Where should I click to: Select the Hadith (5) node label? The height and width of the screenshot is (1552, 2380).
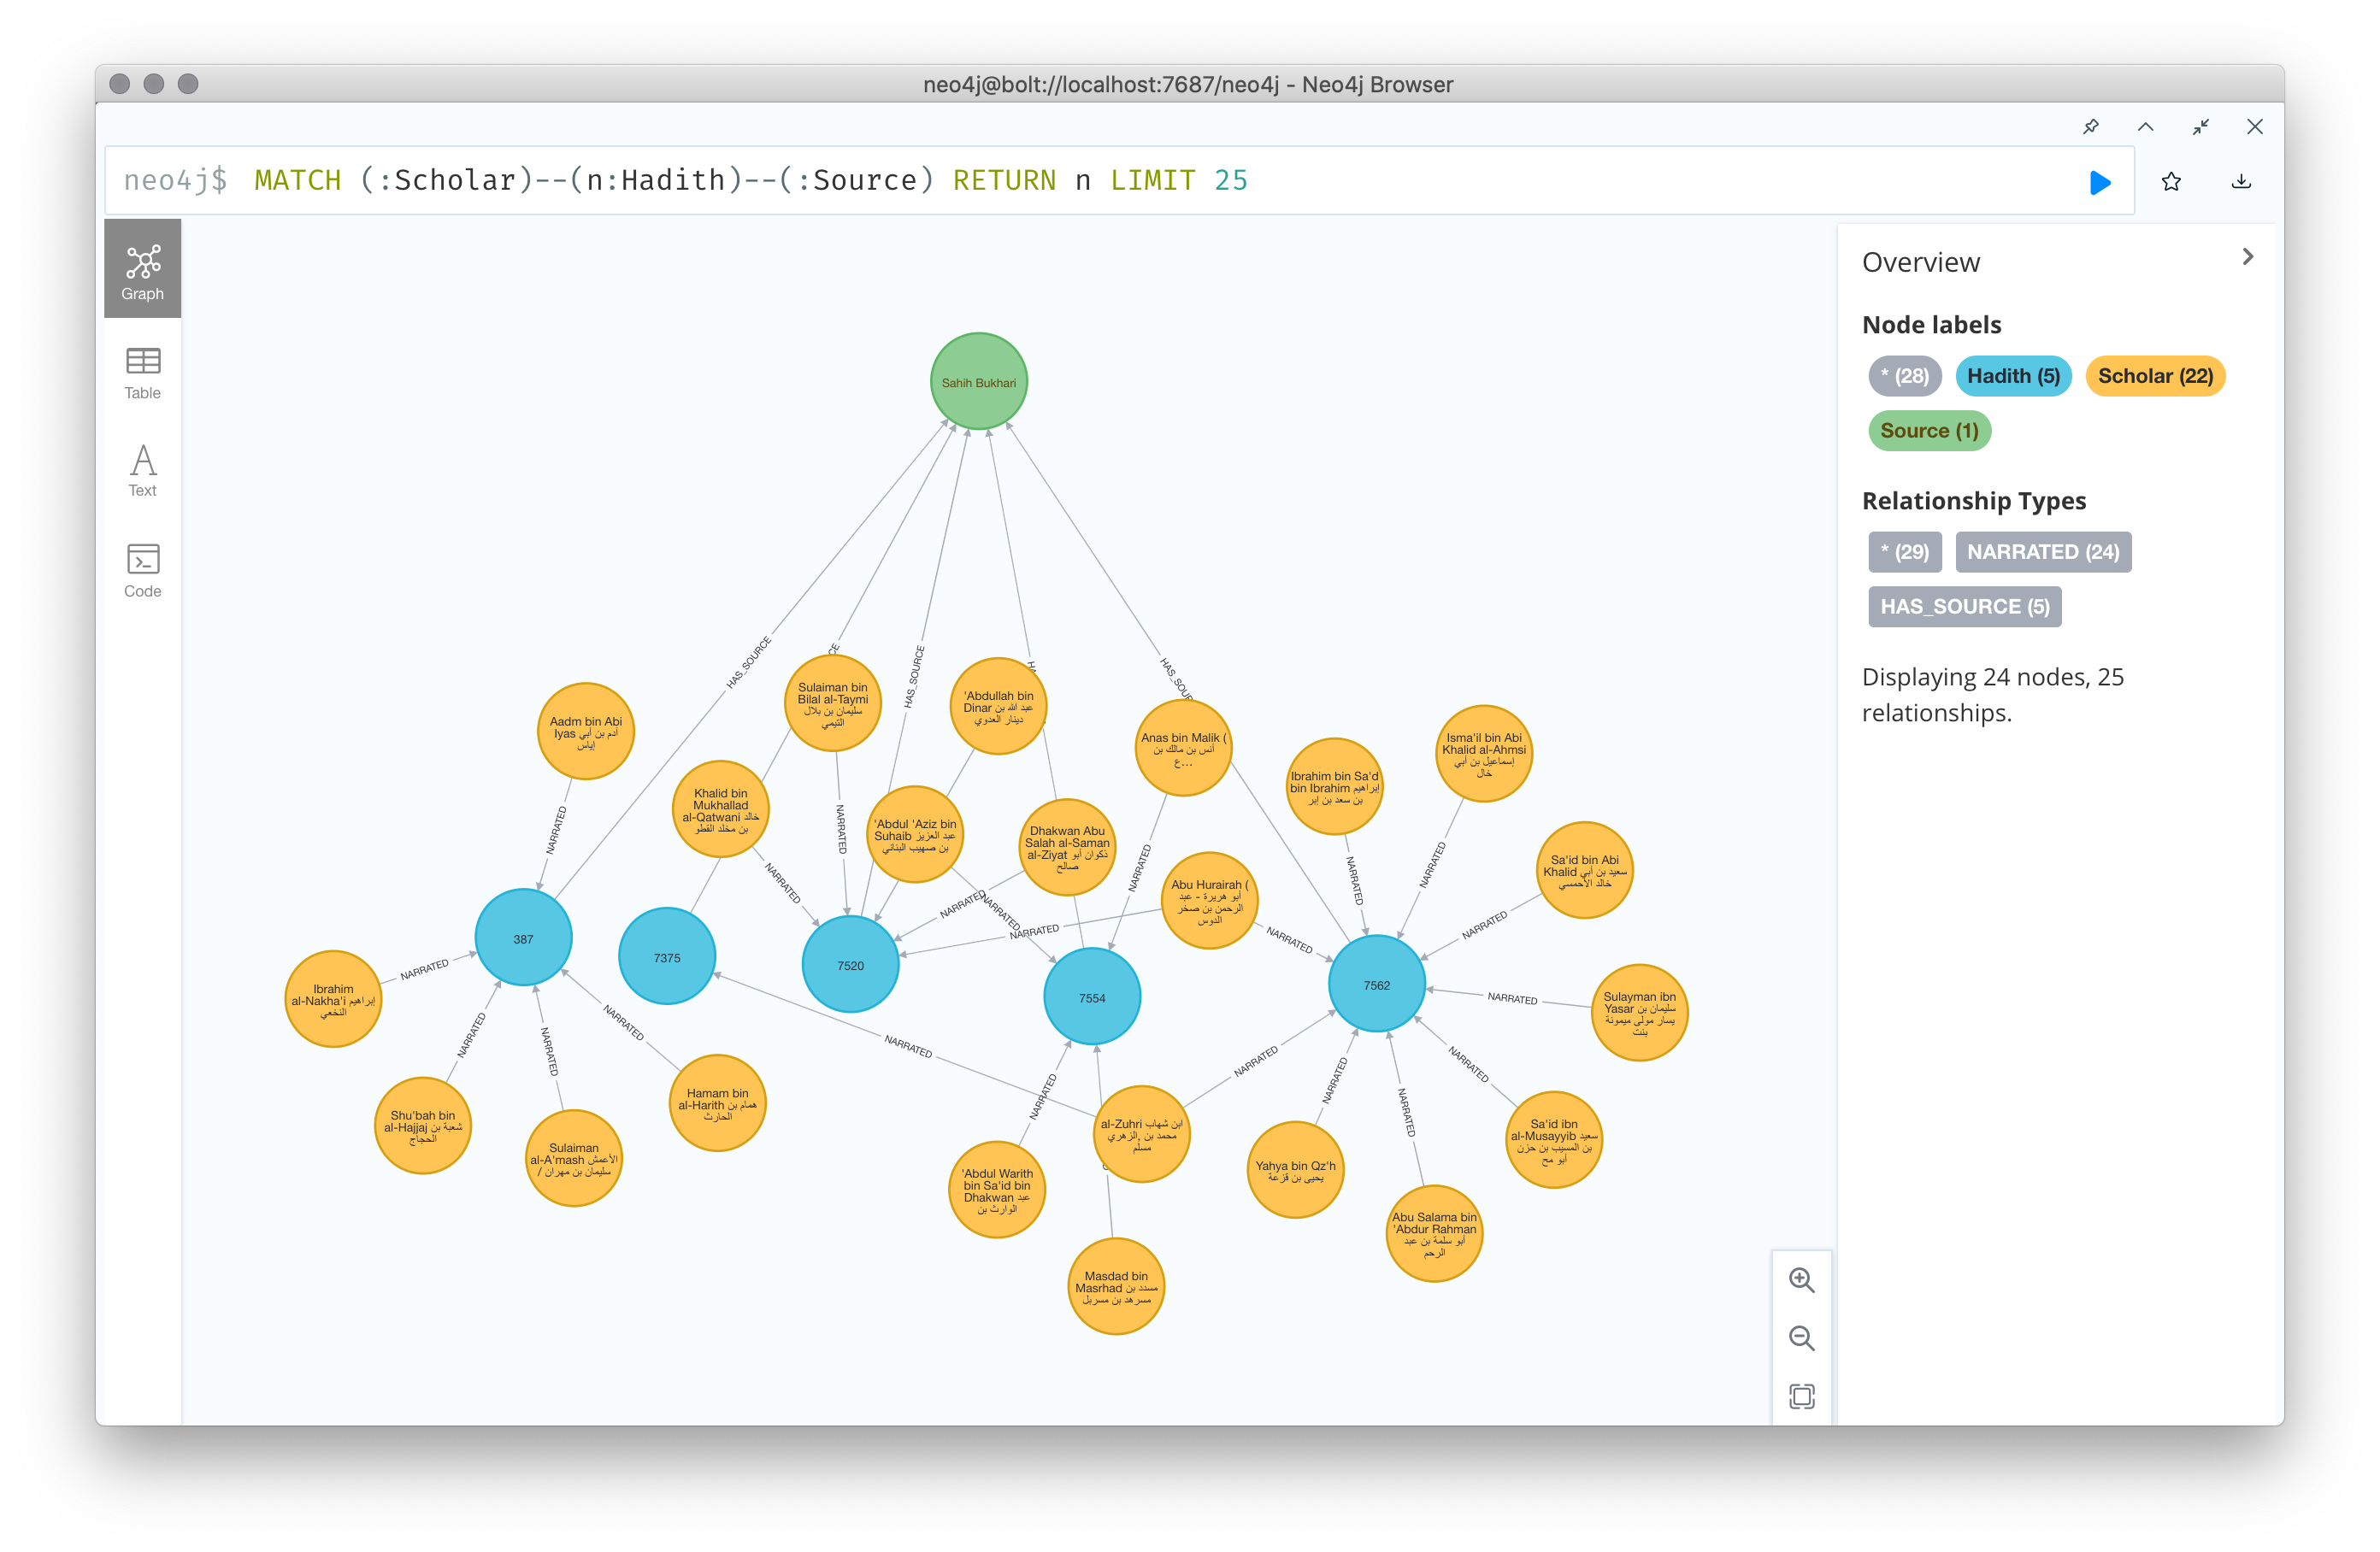pos(2012,376)
